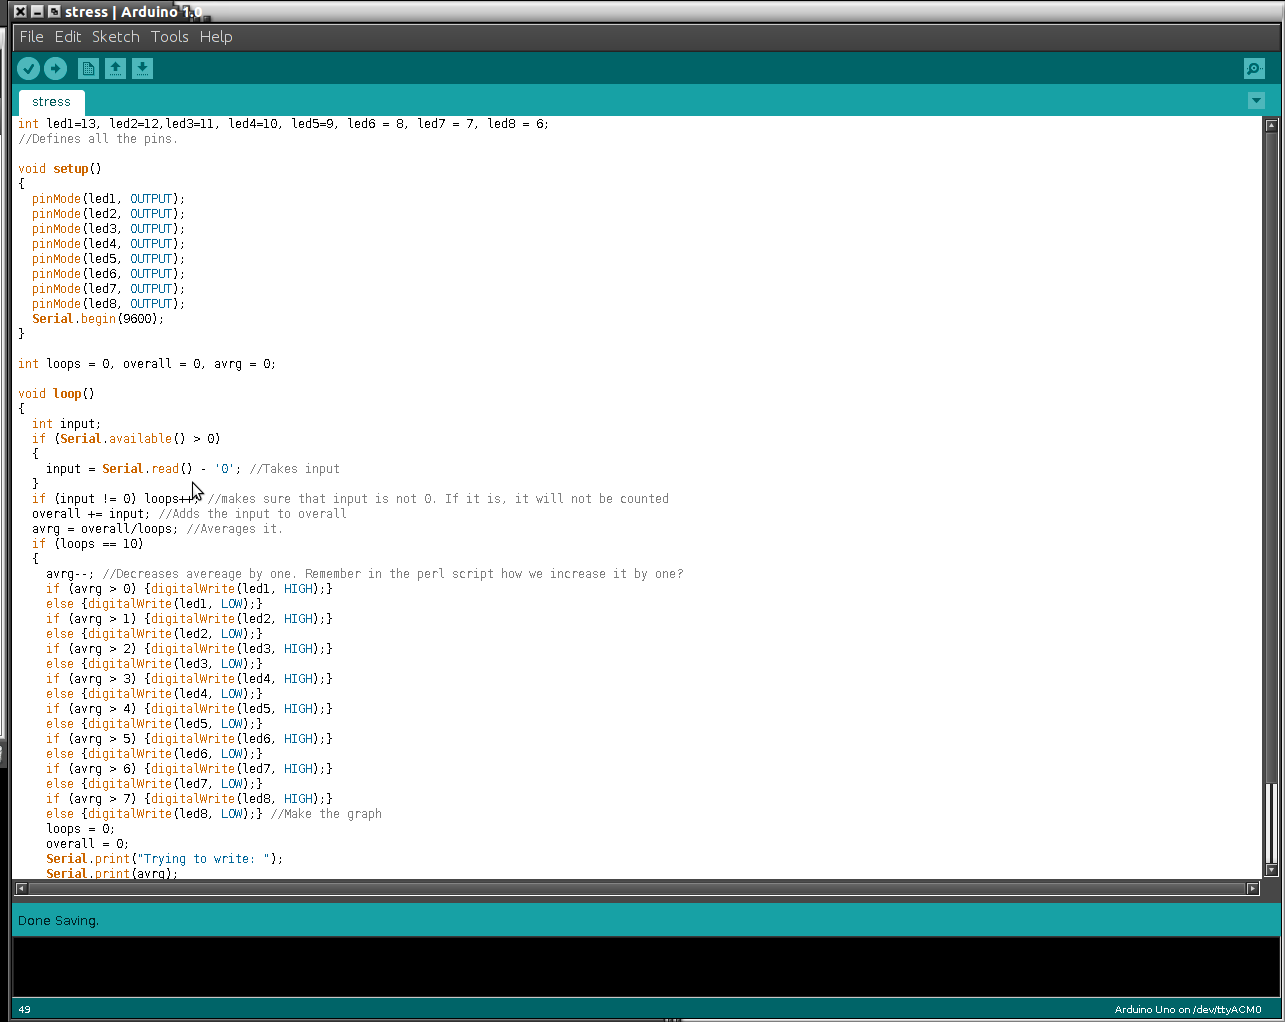
Task: Open the Edit menu
Action: coord(68,37)
